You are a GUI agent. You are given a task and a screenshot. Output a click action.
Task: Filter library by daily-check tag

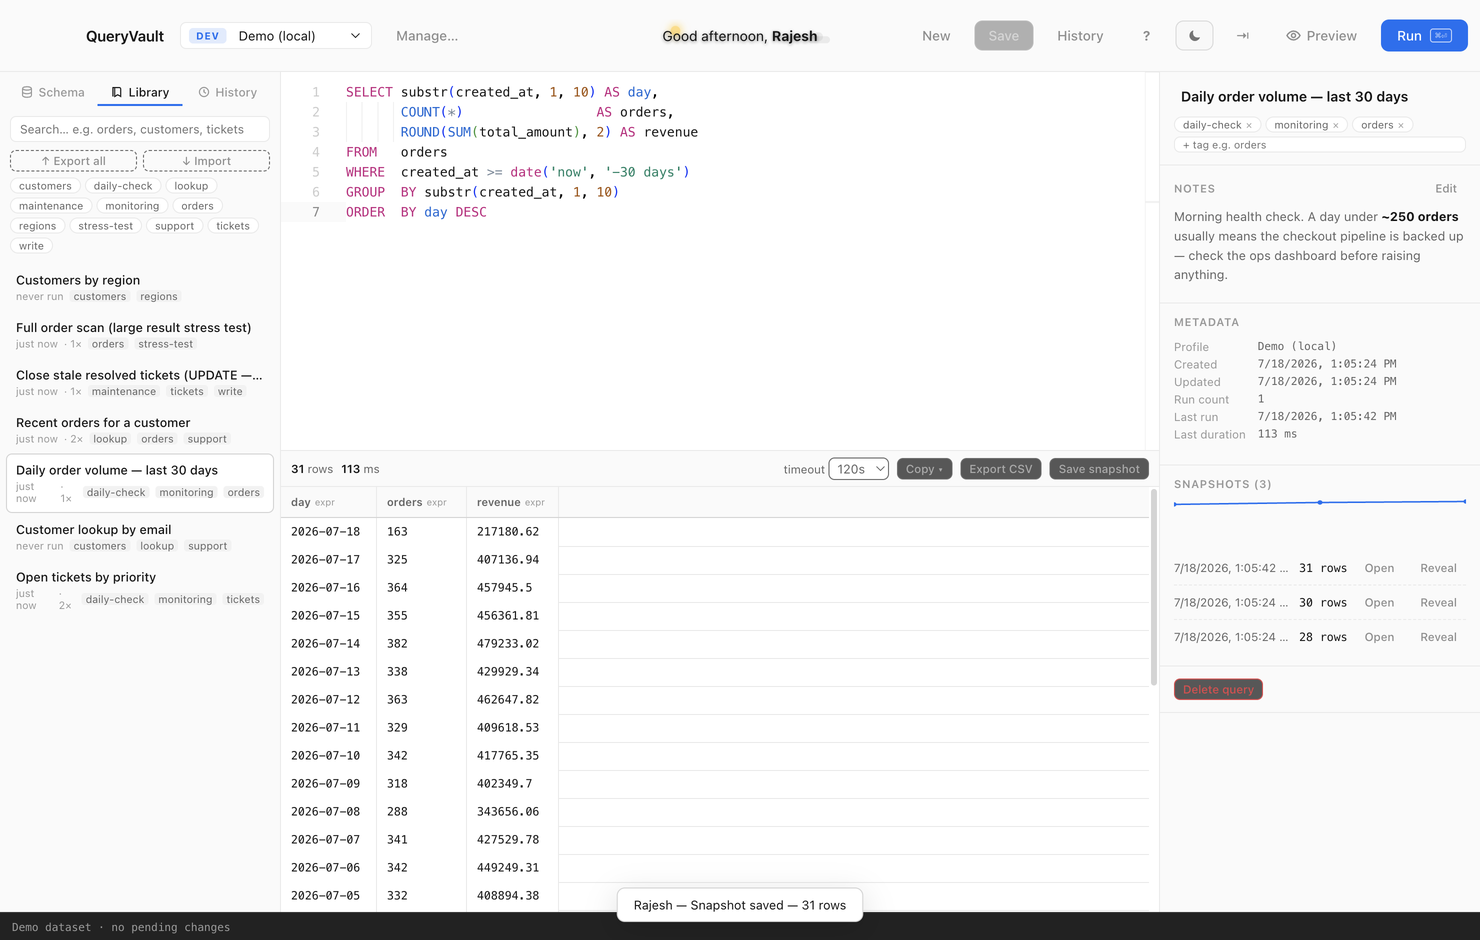coord(123,186)
